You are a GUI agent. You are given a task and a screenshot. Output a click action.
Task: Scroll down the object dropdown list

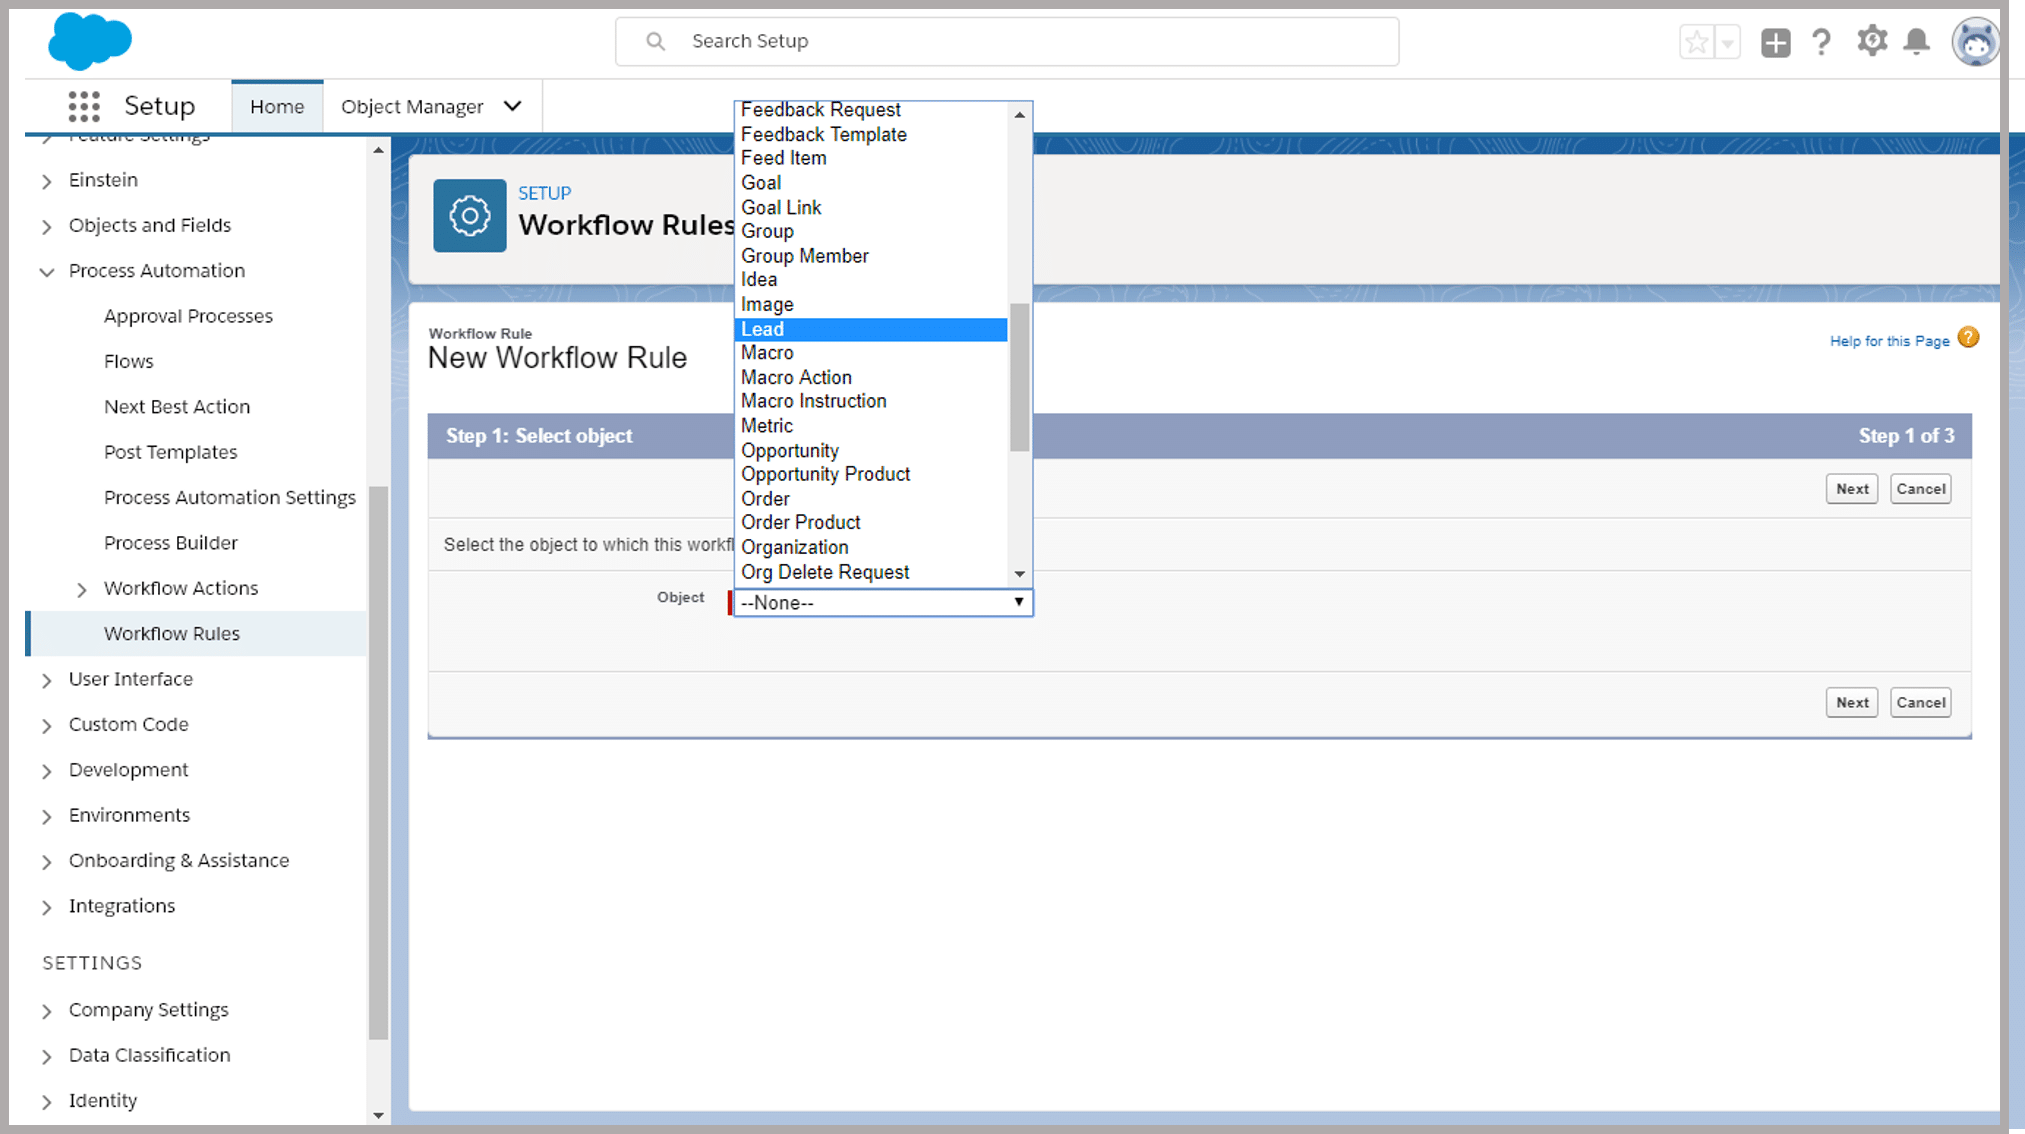(x=1021, y=572)
